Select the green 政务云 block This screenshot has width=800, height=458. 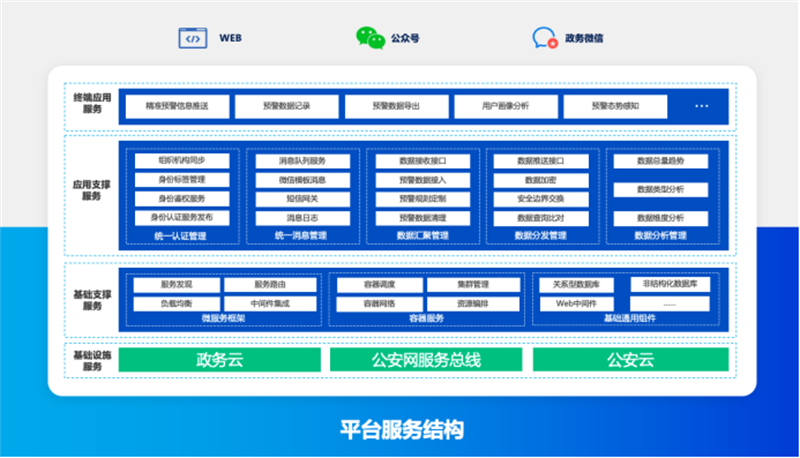click(x=220, y=360)
